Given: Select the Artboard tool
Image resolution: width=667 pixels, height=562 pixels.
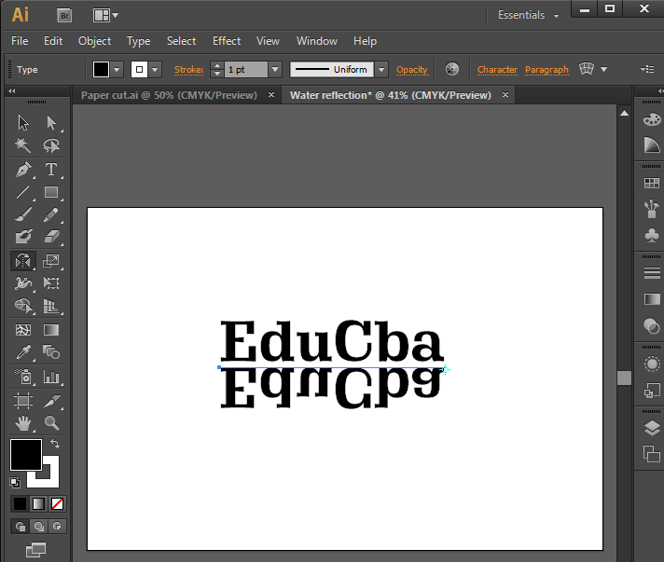Looking at the screenshot, I should click(x=23, y=400).
